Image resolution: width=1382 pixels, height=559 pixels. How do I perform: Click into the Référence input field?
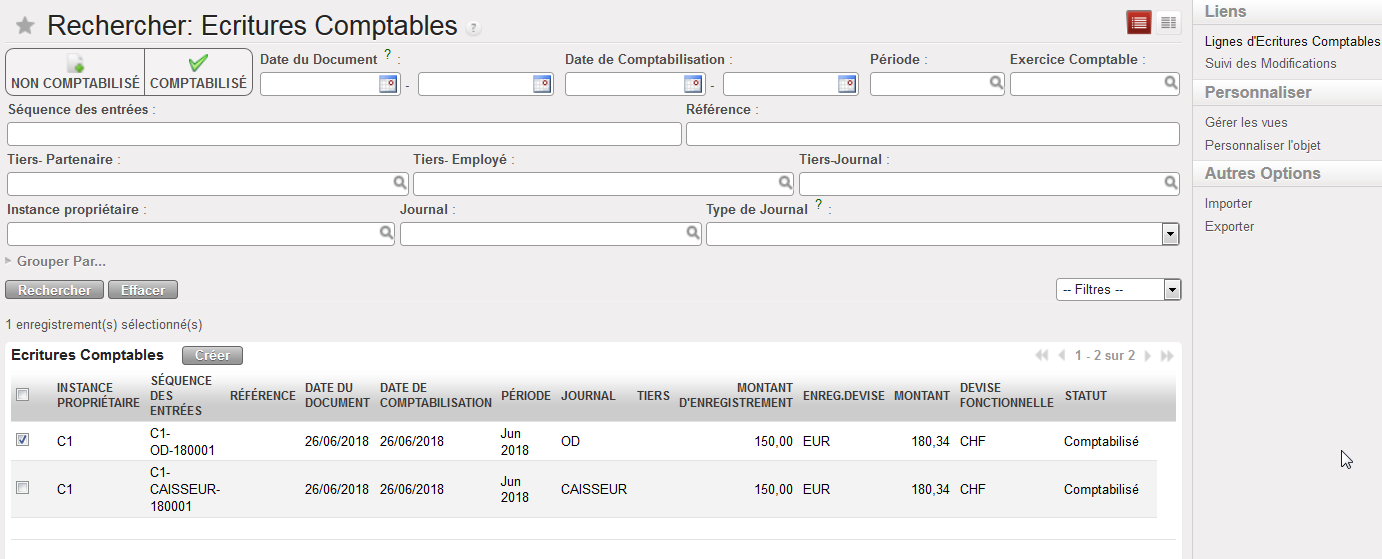tap(932, 134)
